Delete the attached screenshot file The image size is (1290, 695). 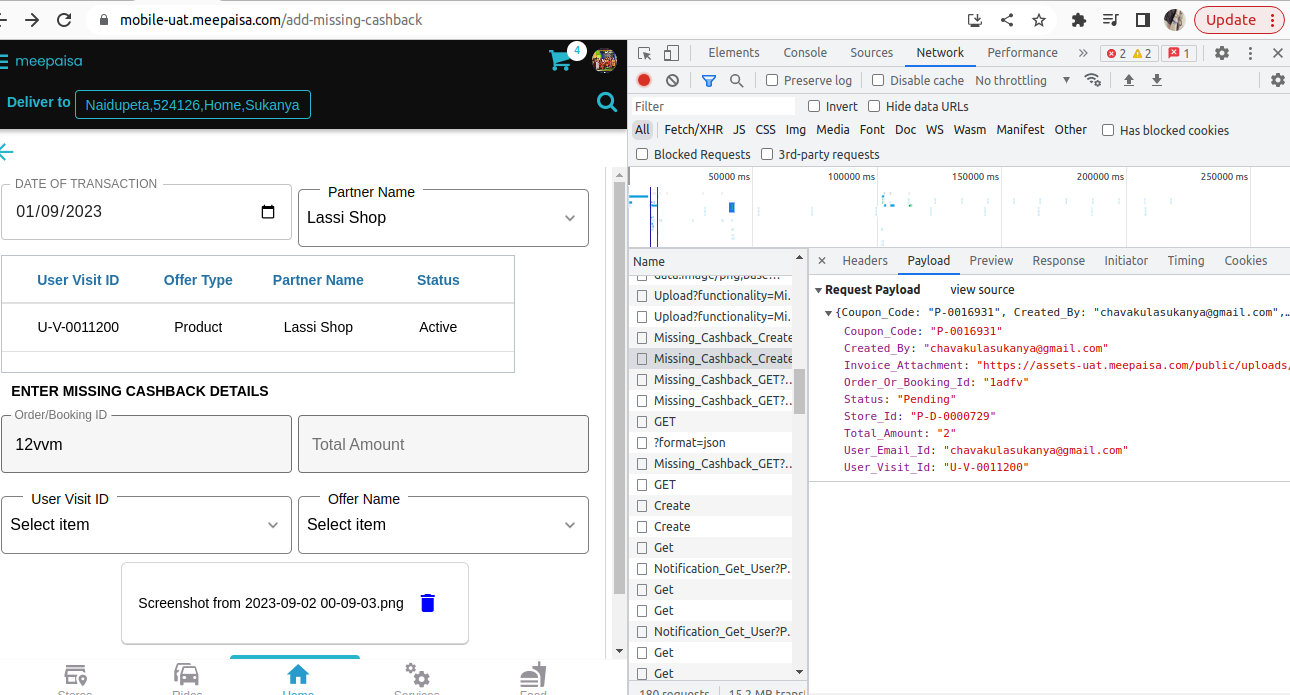(428, 603)
